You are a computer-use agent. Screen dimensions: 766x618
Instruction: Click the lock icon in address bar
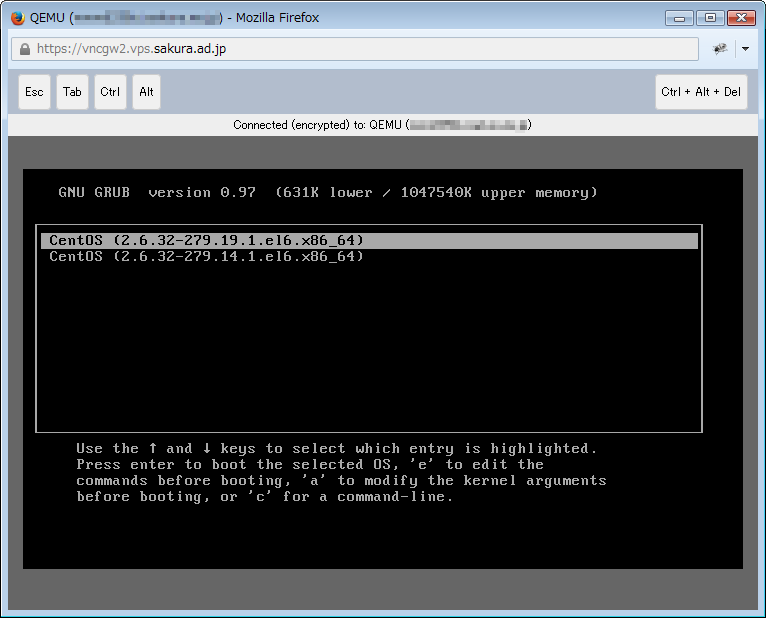coord(24,49)
